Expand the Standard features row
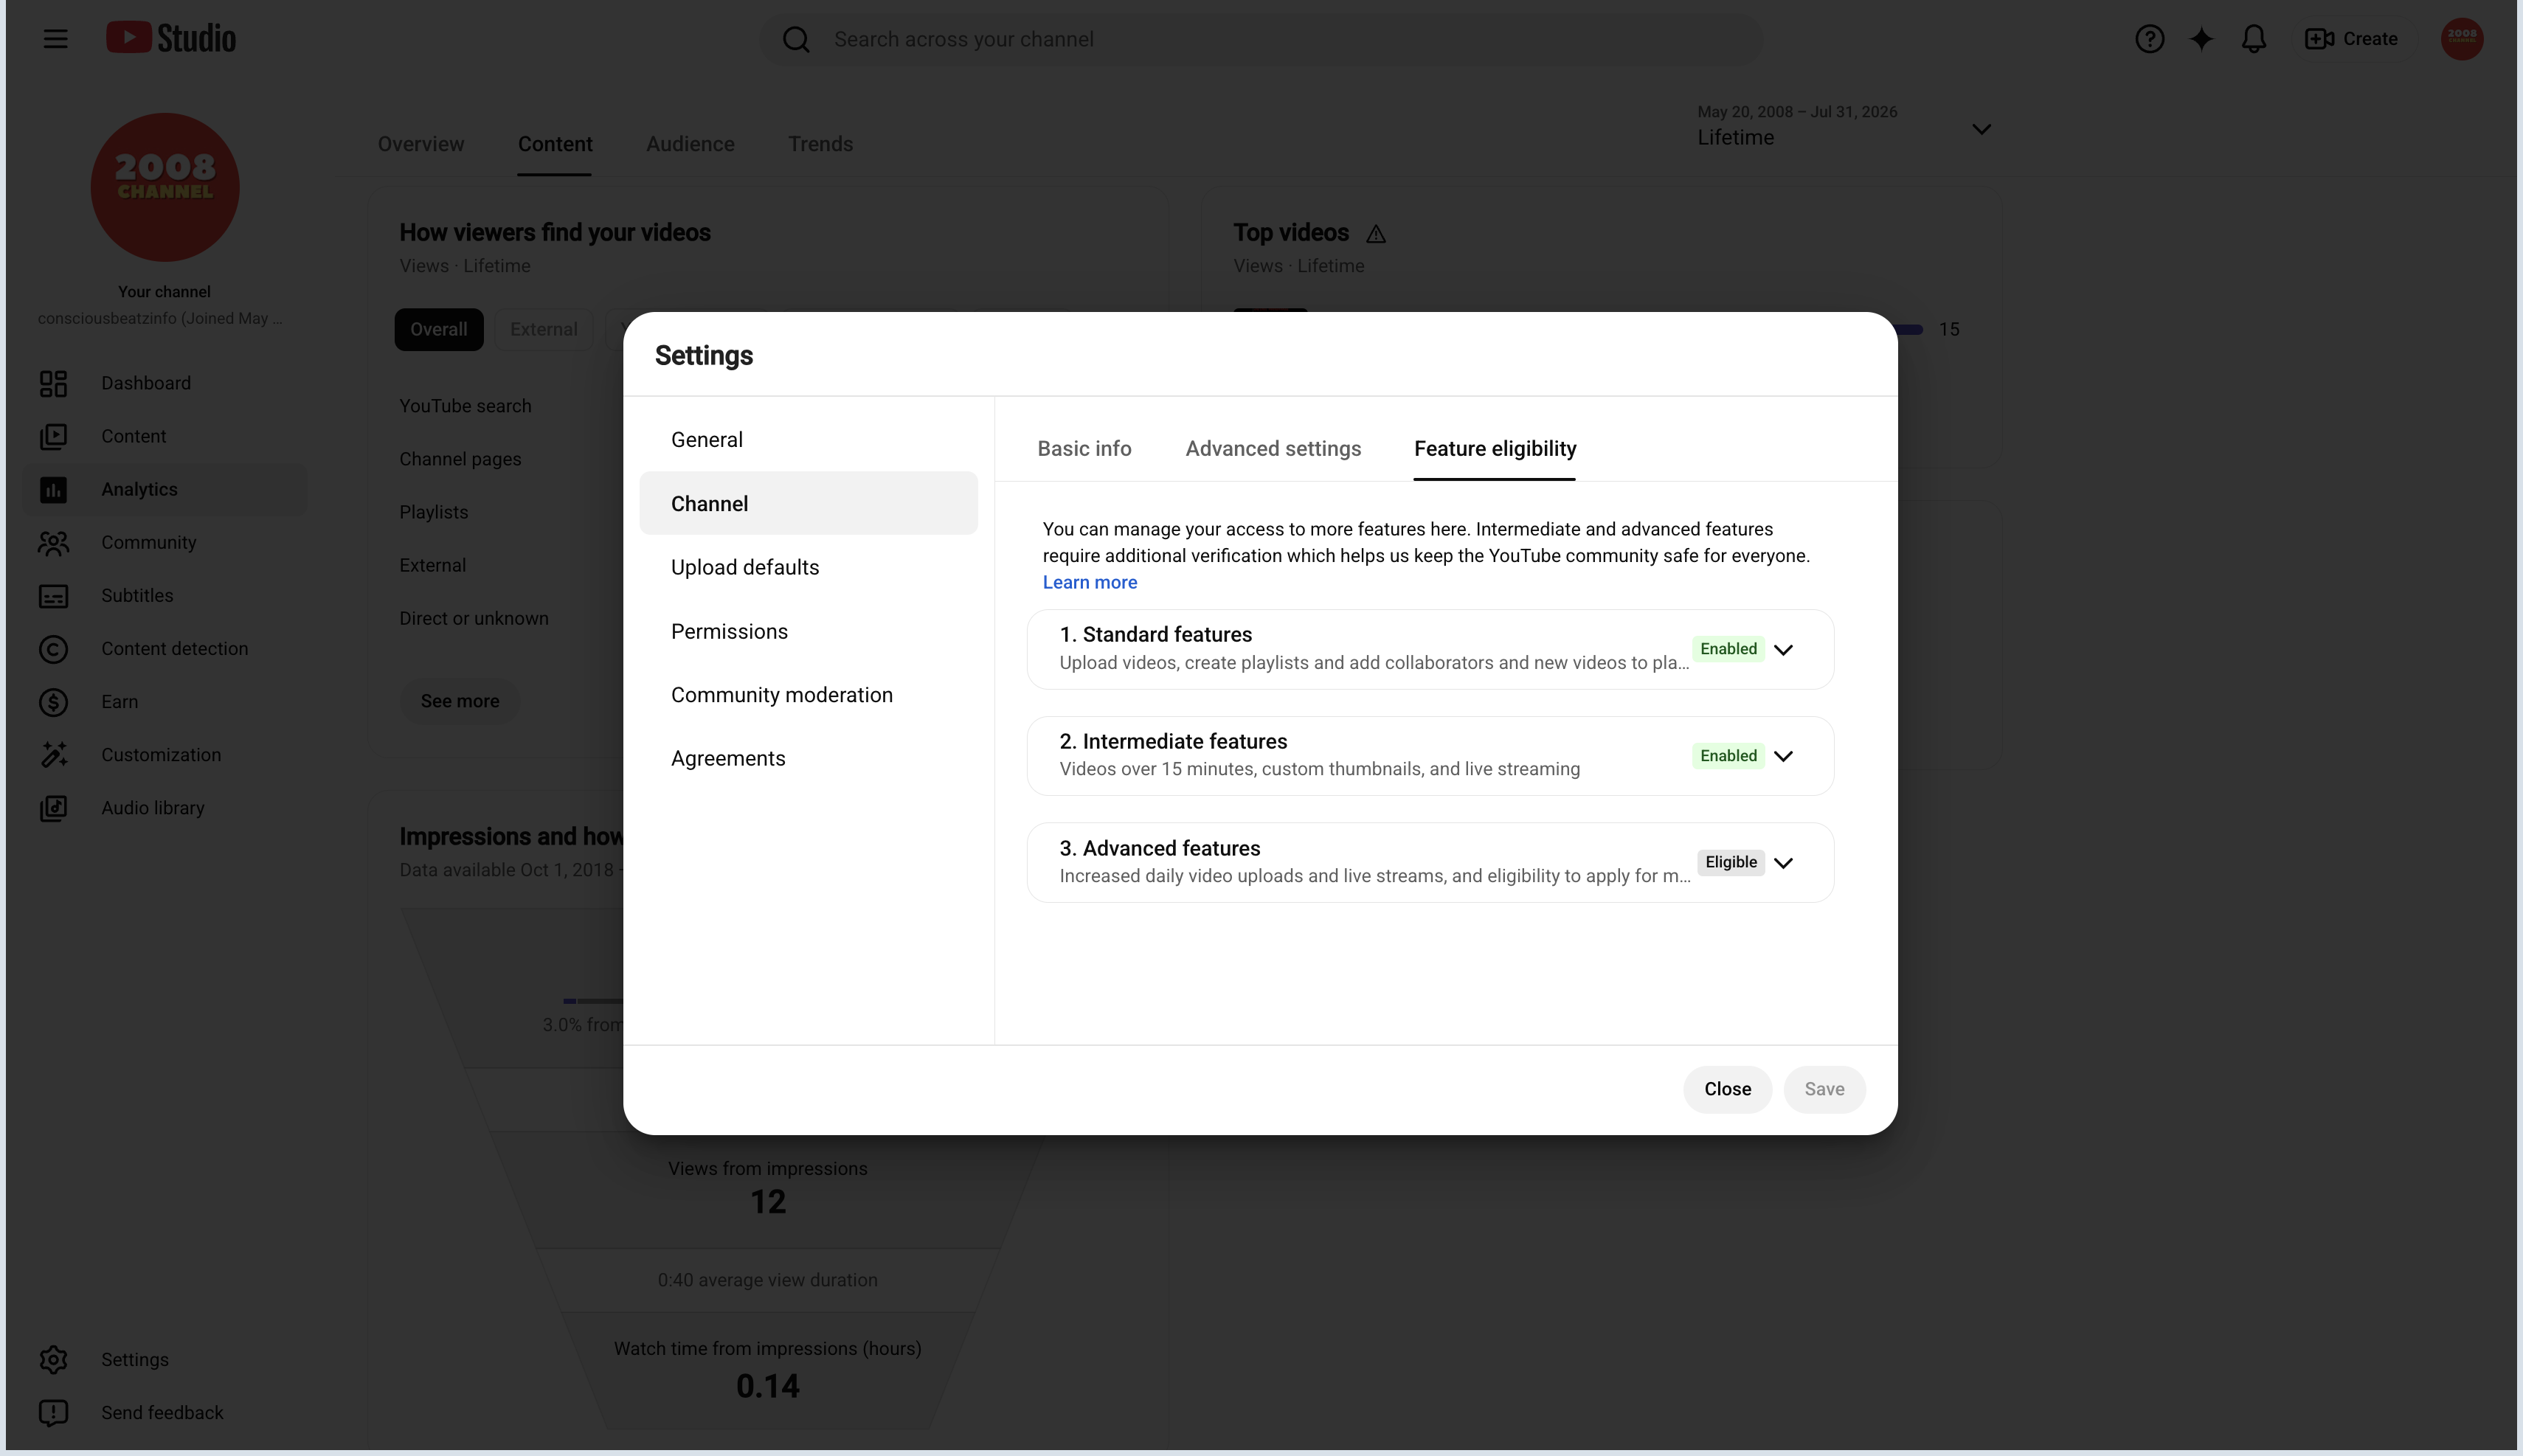Screen dimensions: 2523x1456 point(1430,649)
